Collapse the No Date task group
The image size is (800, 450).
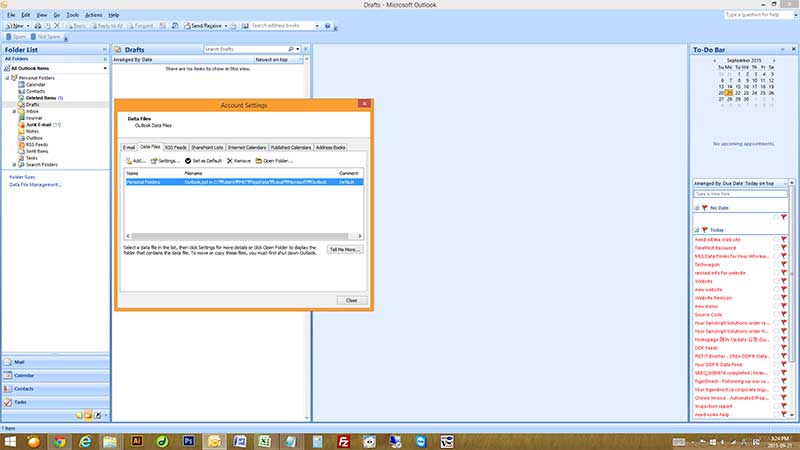[x=697, y=208]
